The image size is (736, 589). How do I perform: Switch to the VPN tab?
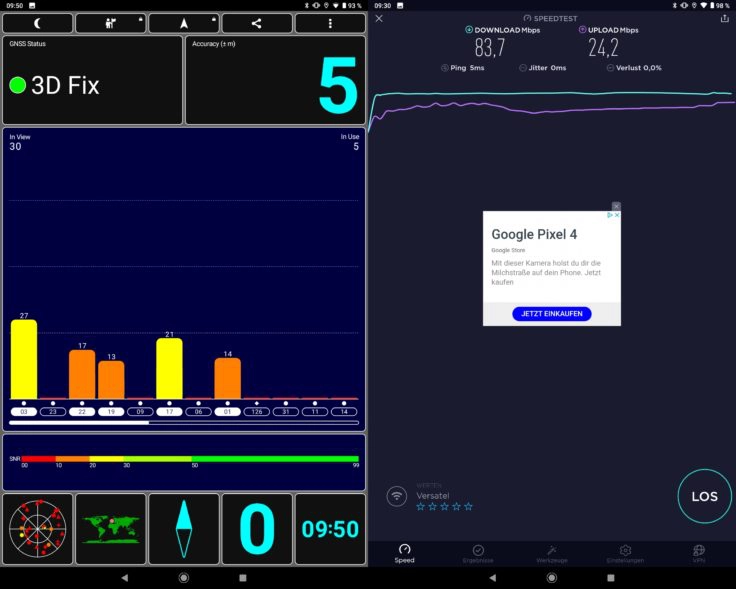(699, 553)
